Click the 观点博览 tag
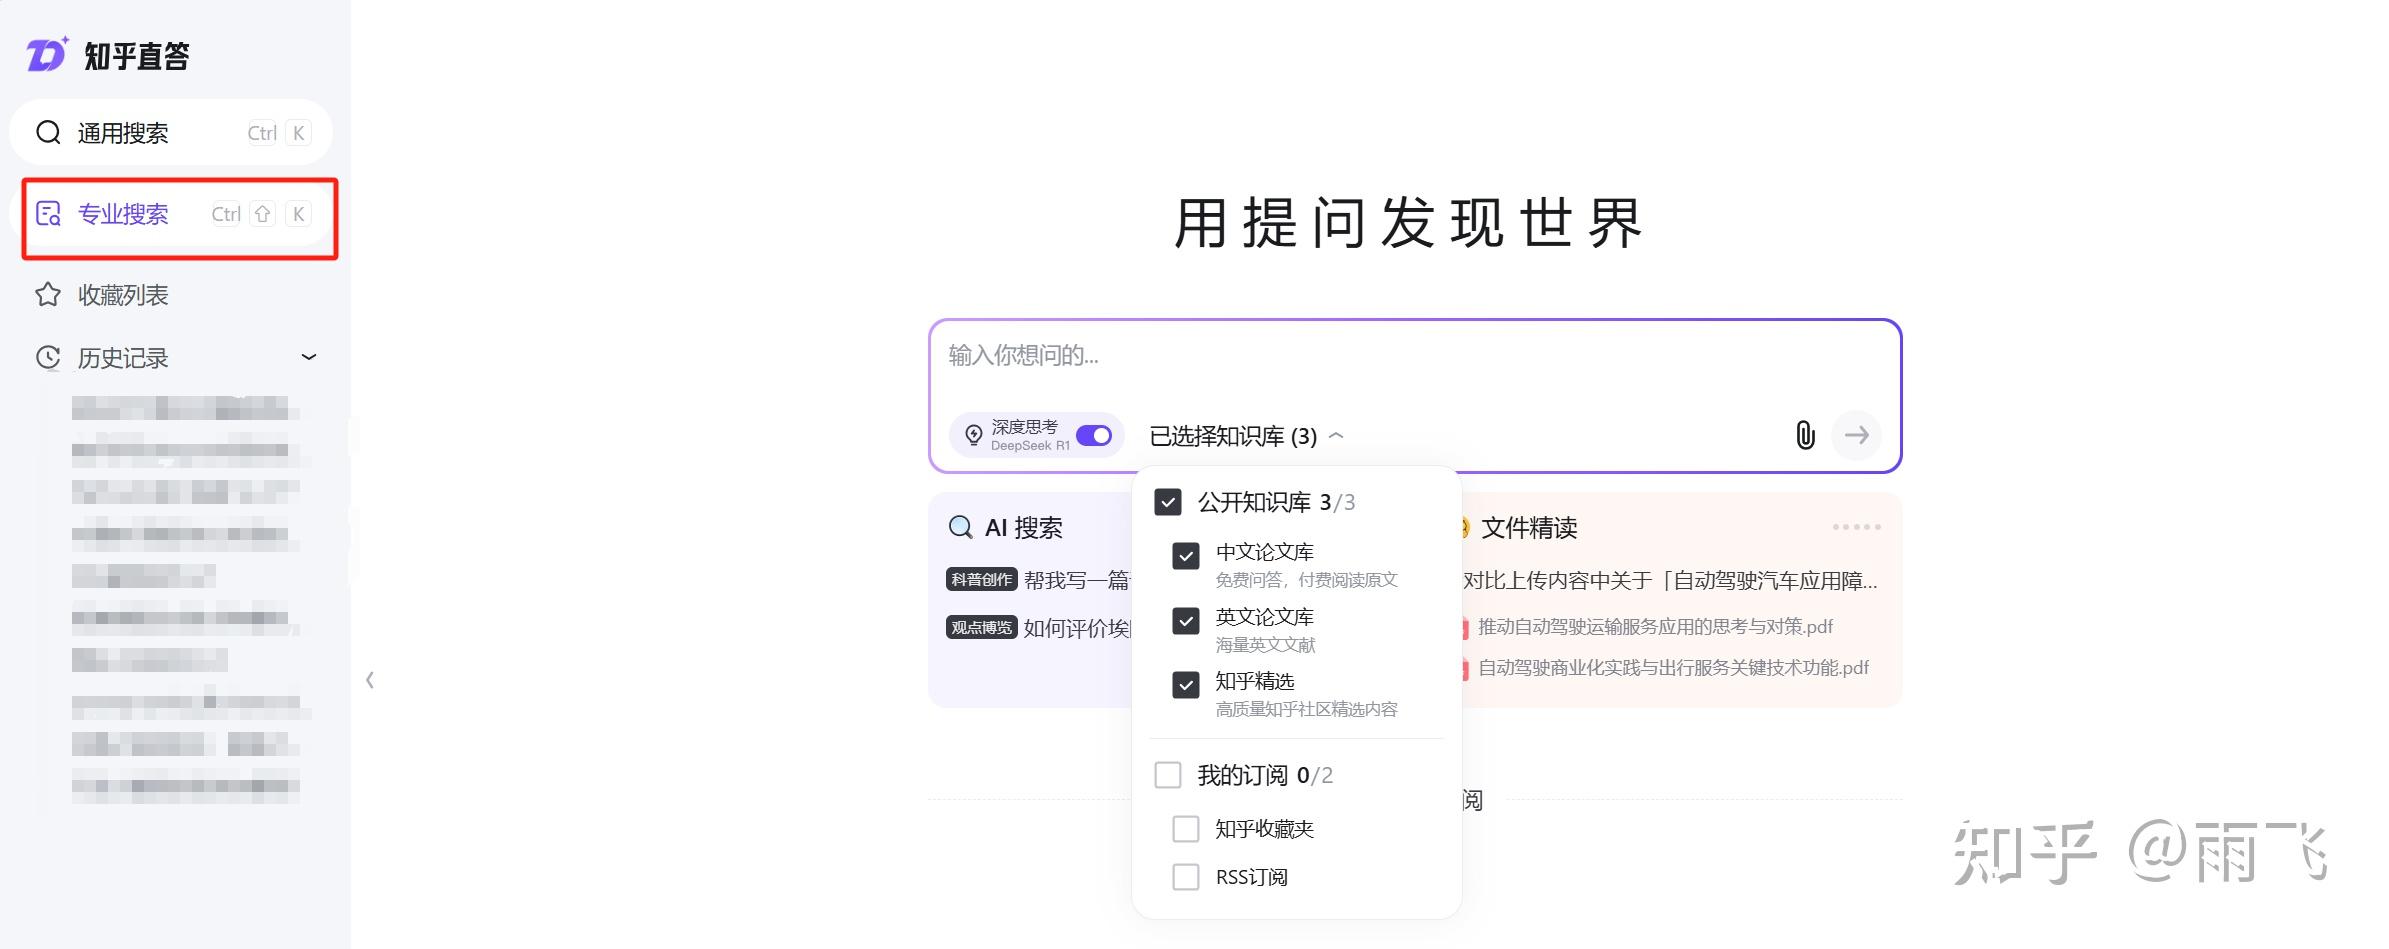This screenshot has height=949, width=2389. (981, 627)
